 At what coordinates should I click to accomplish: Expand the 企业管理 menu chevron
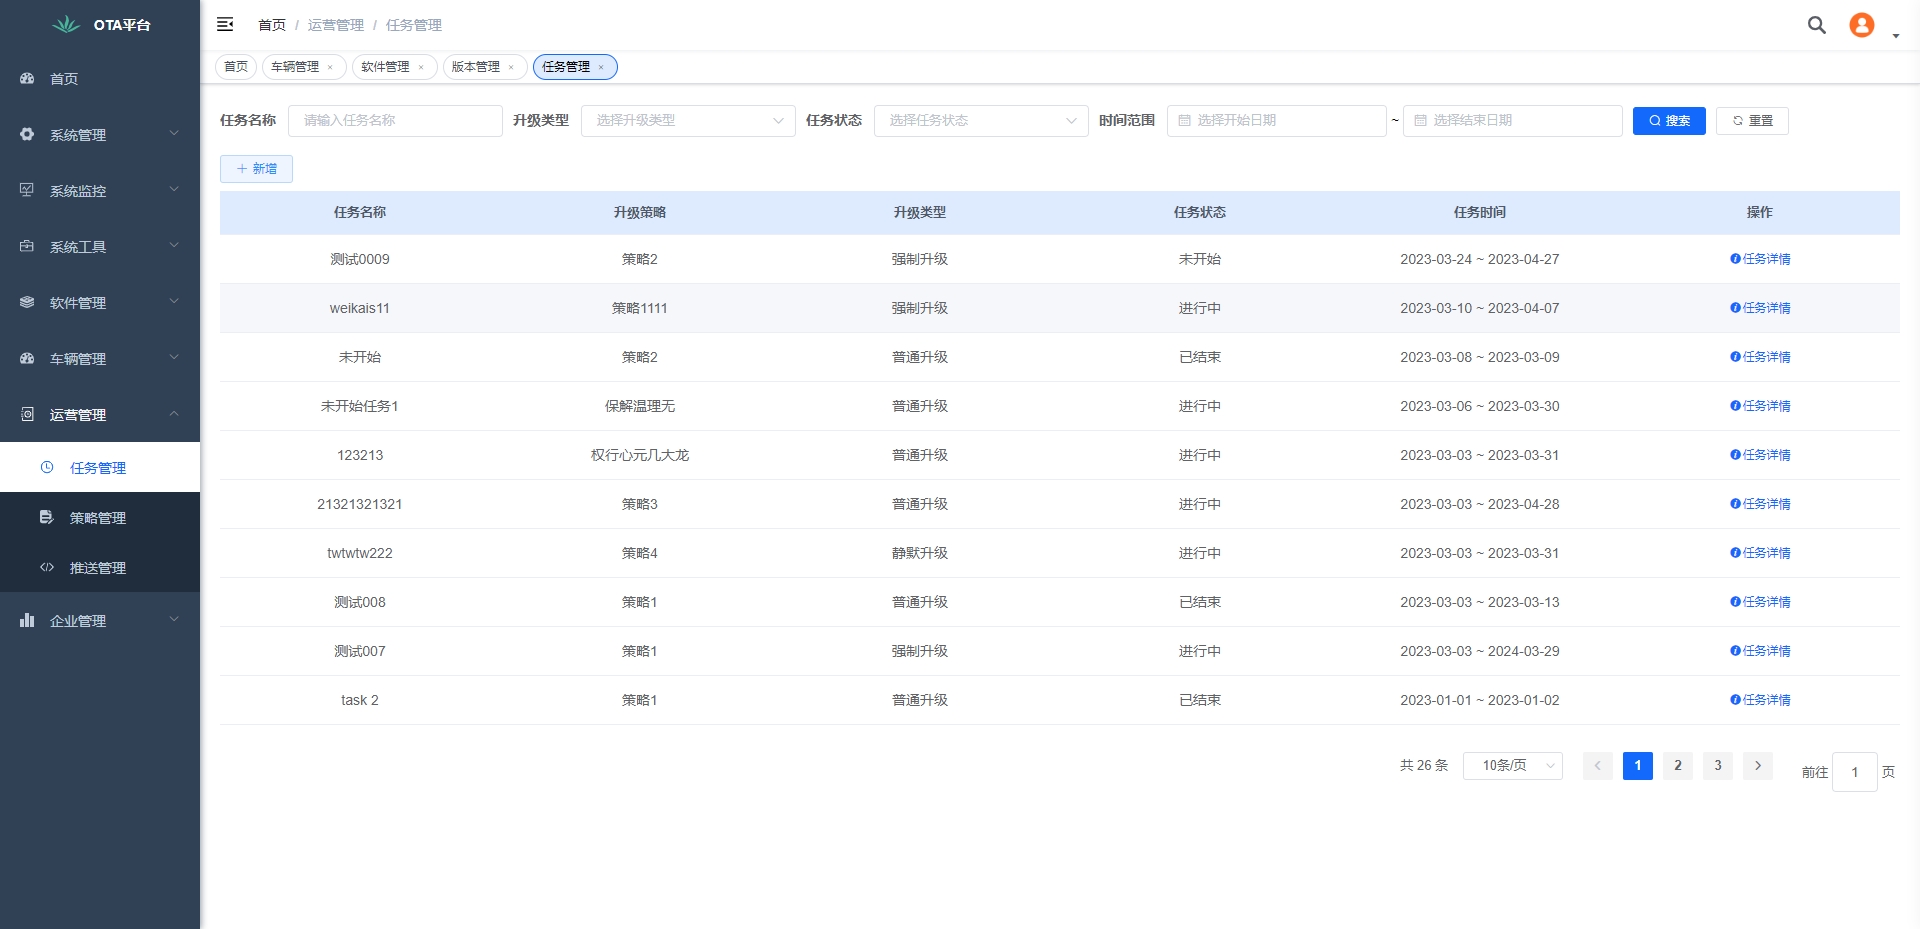tap(174, 619)
